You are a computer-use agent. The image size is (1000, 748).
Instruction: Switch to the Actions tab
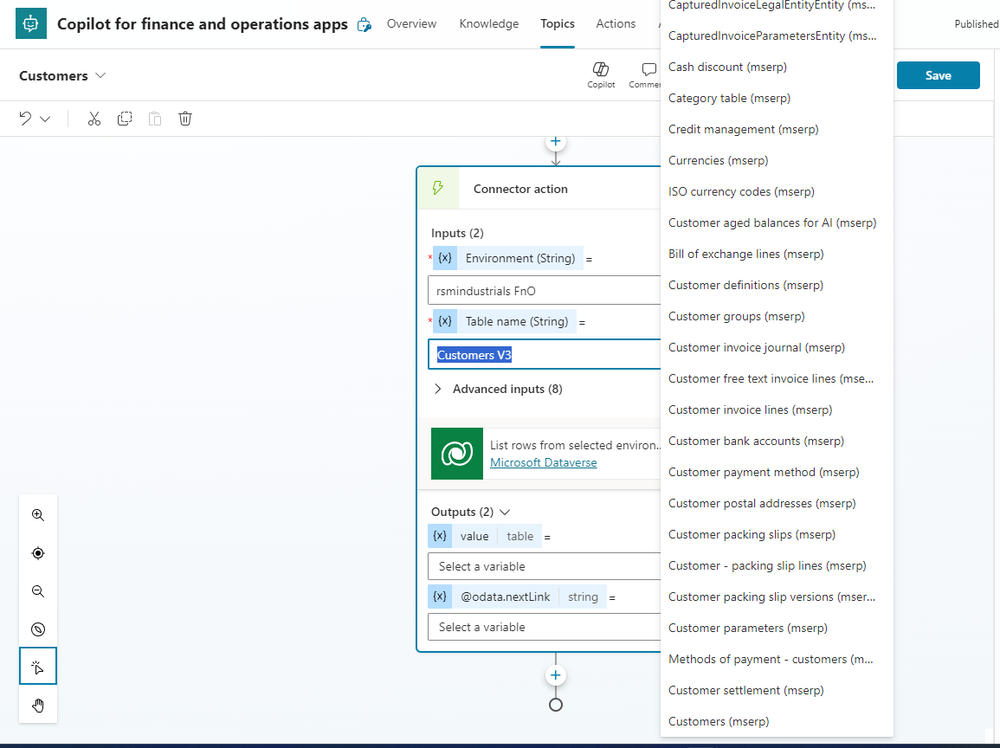(x=615, y=24)
